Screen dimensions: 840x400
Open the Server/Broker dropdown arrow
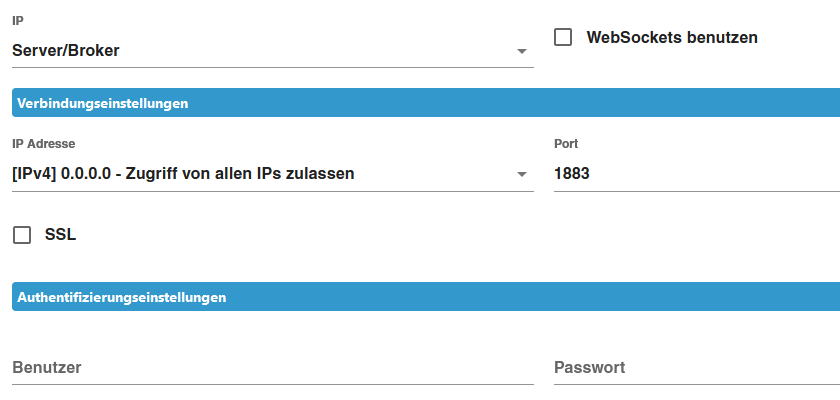tap(521, 51)
